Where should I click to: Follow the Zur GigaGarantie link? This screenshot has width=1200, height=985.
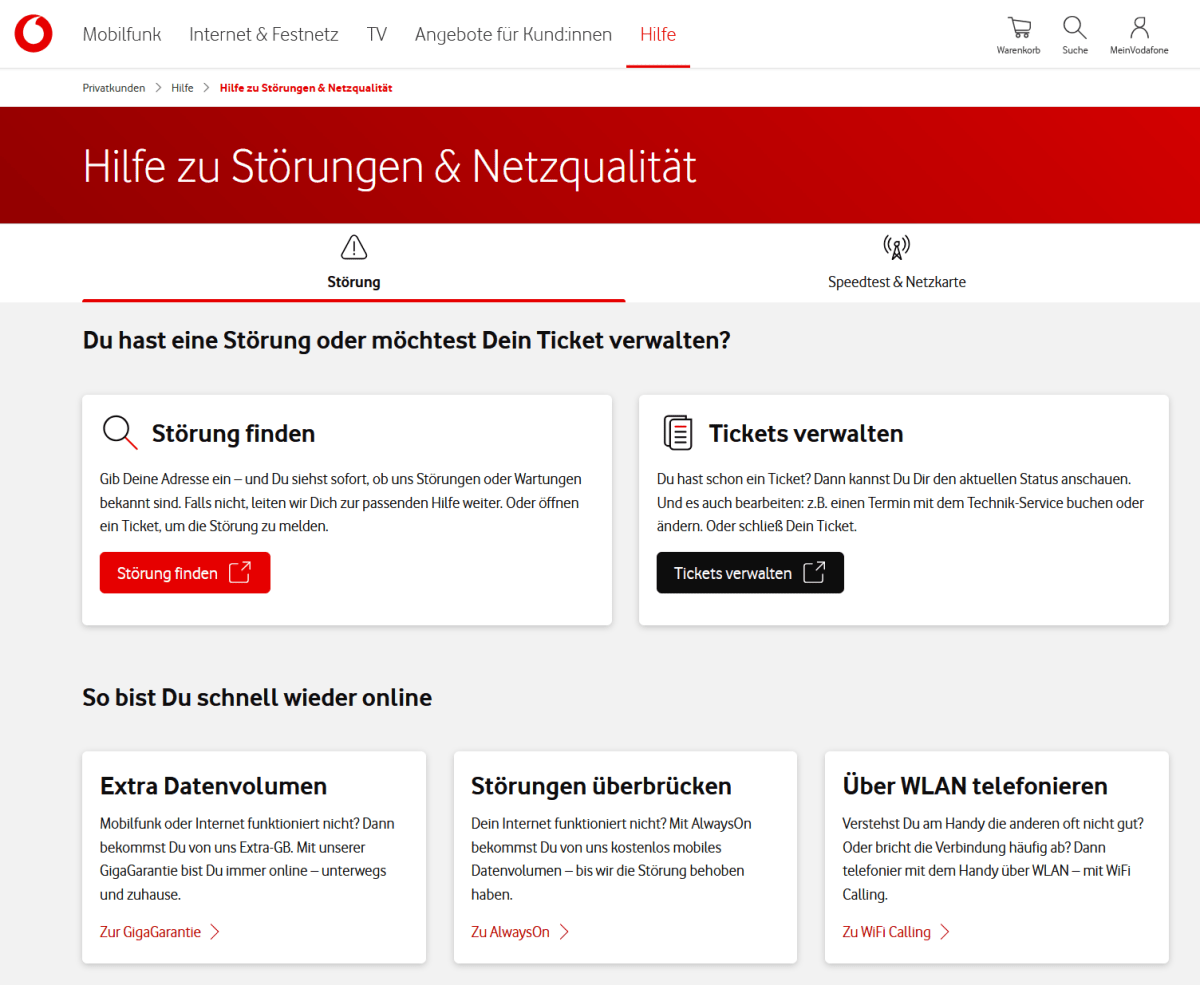coord(151,931)
